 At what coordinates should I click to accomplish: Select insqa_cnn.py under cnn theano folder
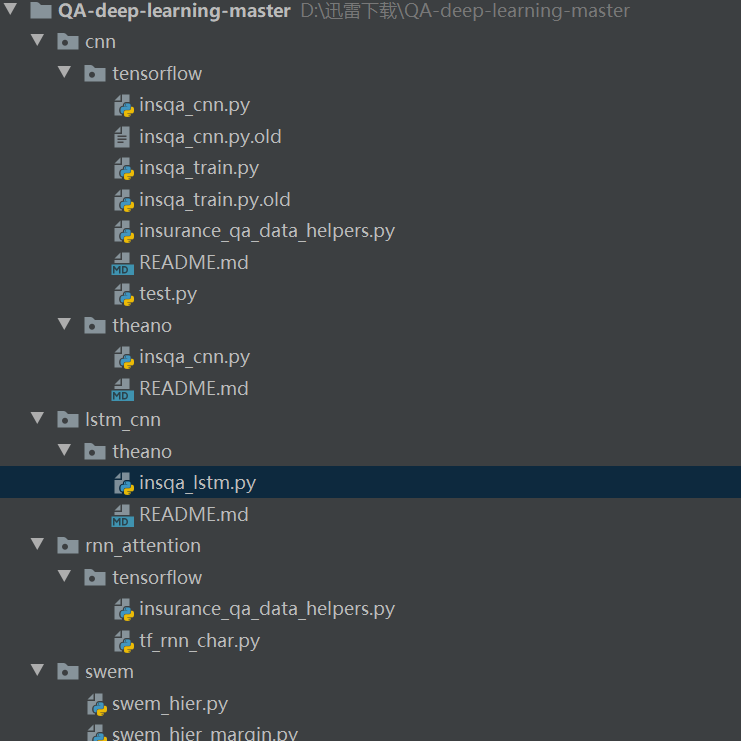pos(195,357)
